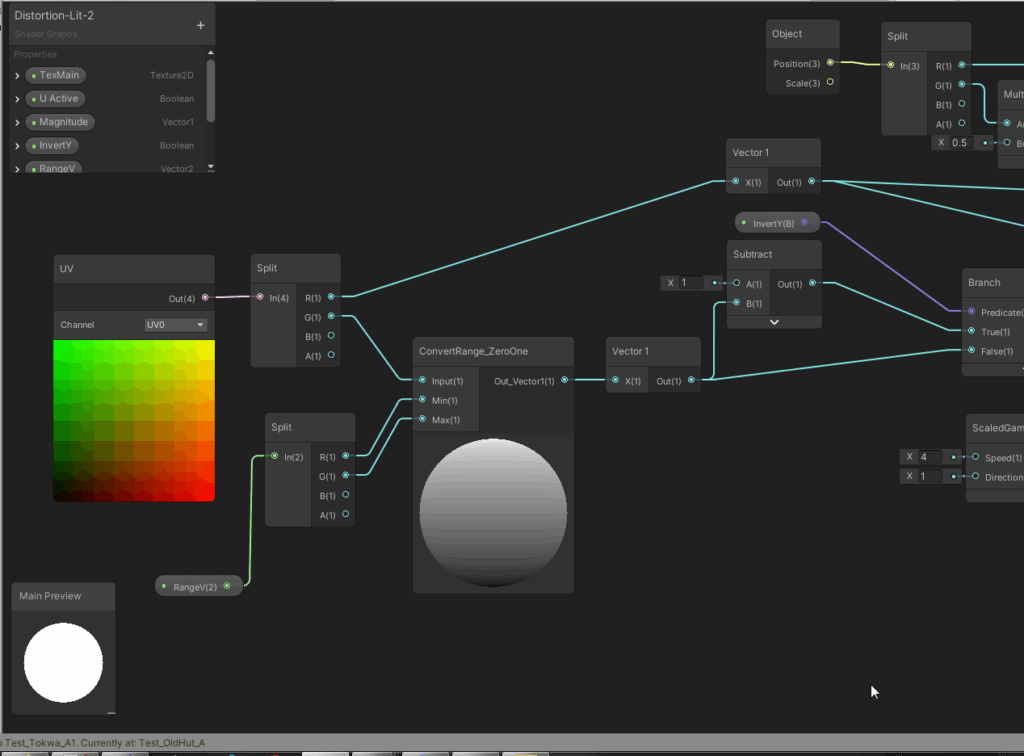Click the blackboard properties scrollbar
Image resolution: width=1024 pixels, height=756 pixels.
pos(210,92)
